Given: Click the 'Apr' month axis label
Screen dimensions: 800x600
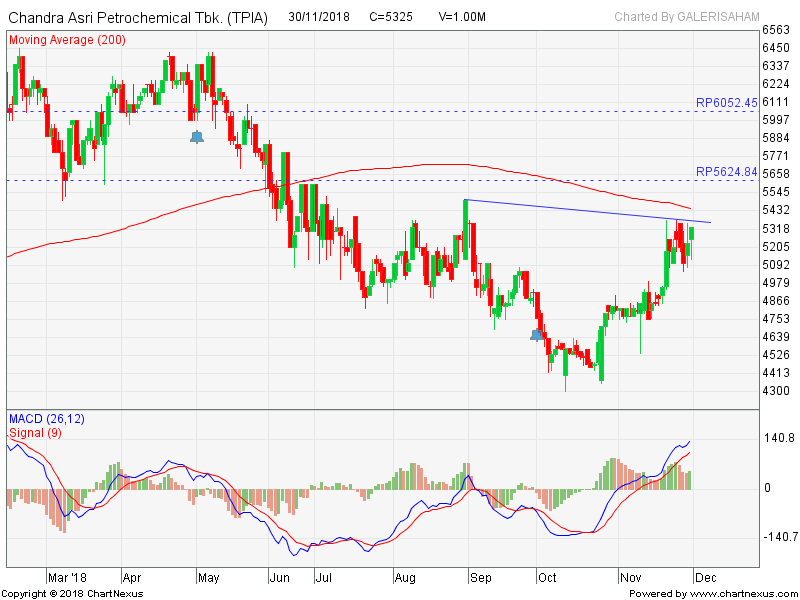Looking at the screenshot, I should pyautogui.click(x=132, y=578).
